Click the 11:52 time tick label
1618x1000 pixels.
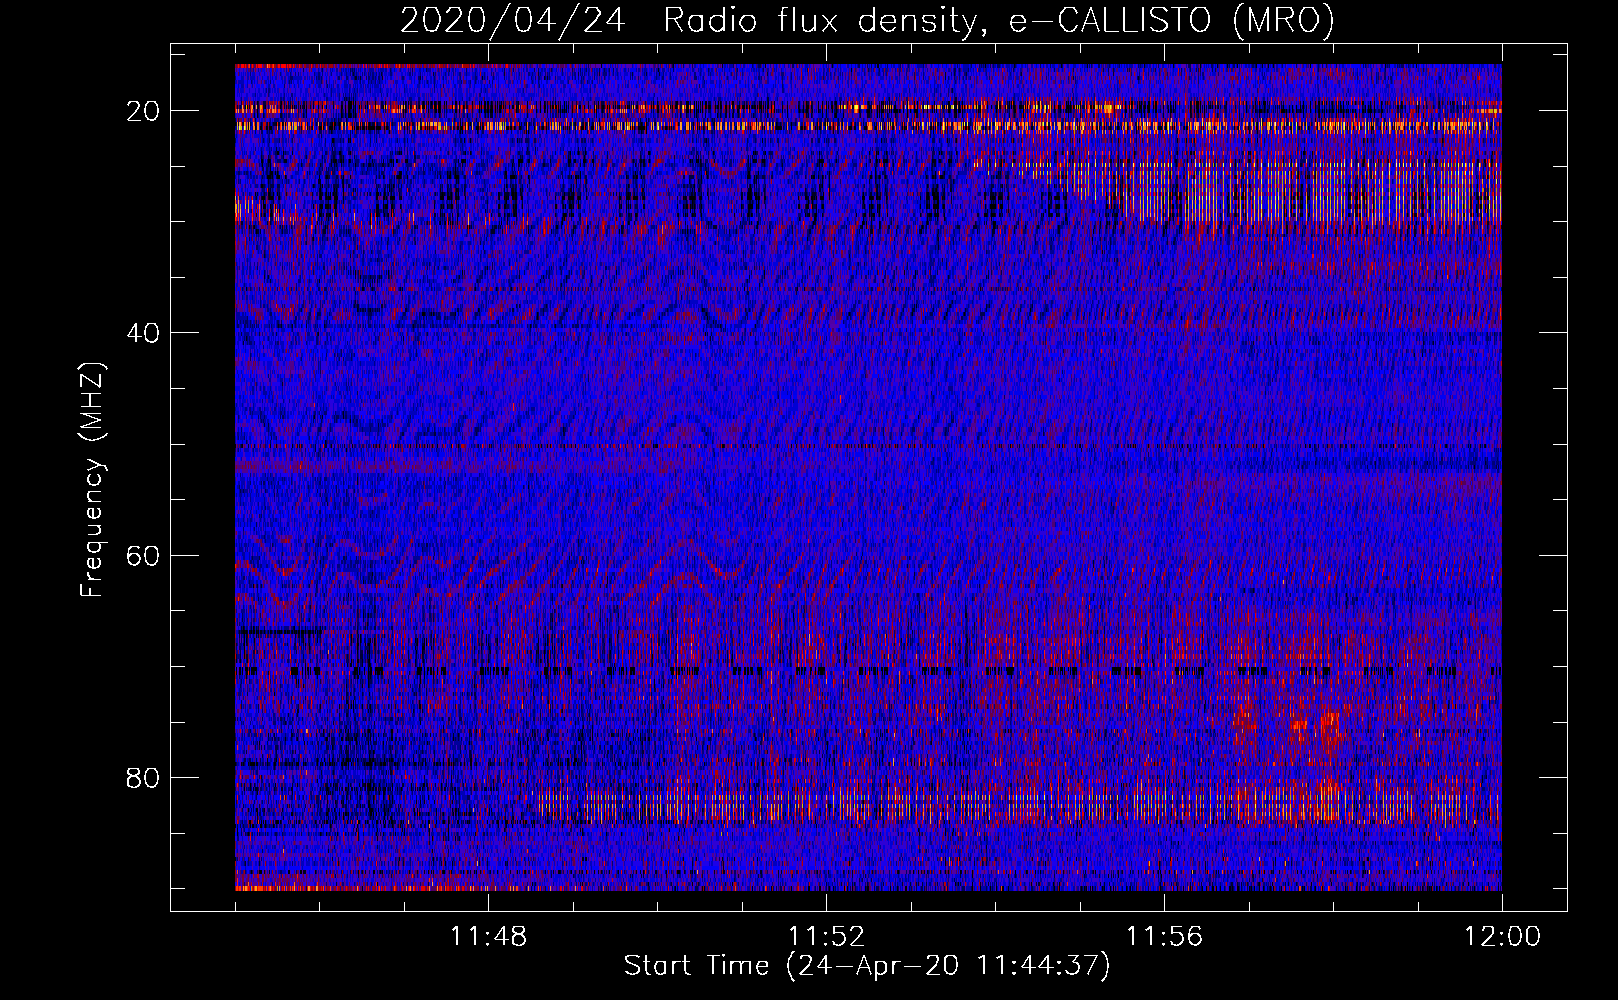826,937
